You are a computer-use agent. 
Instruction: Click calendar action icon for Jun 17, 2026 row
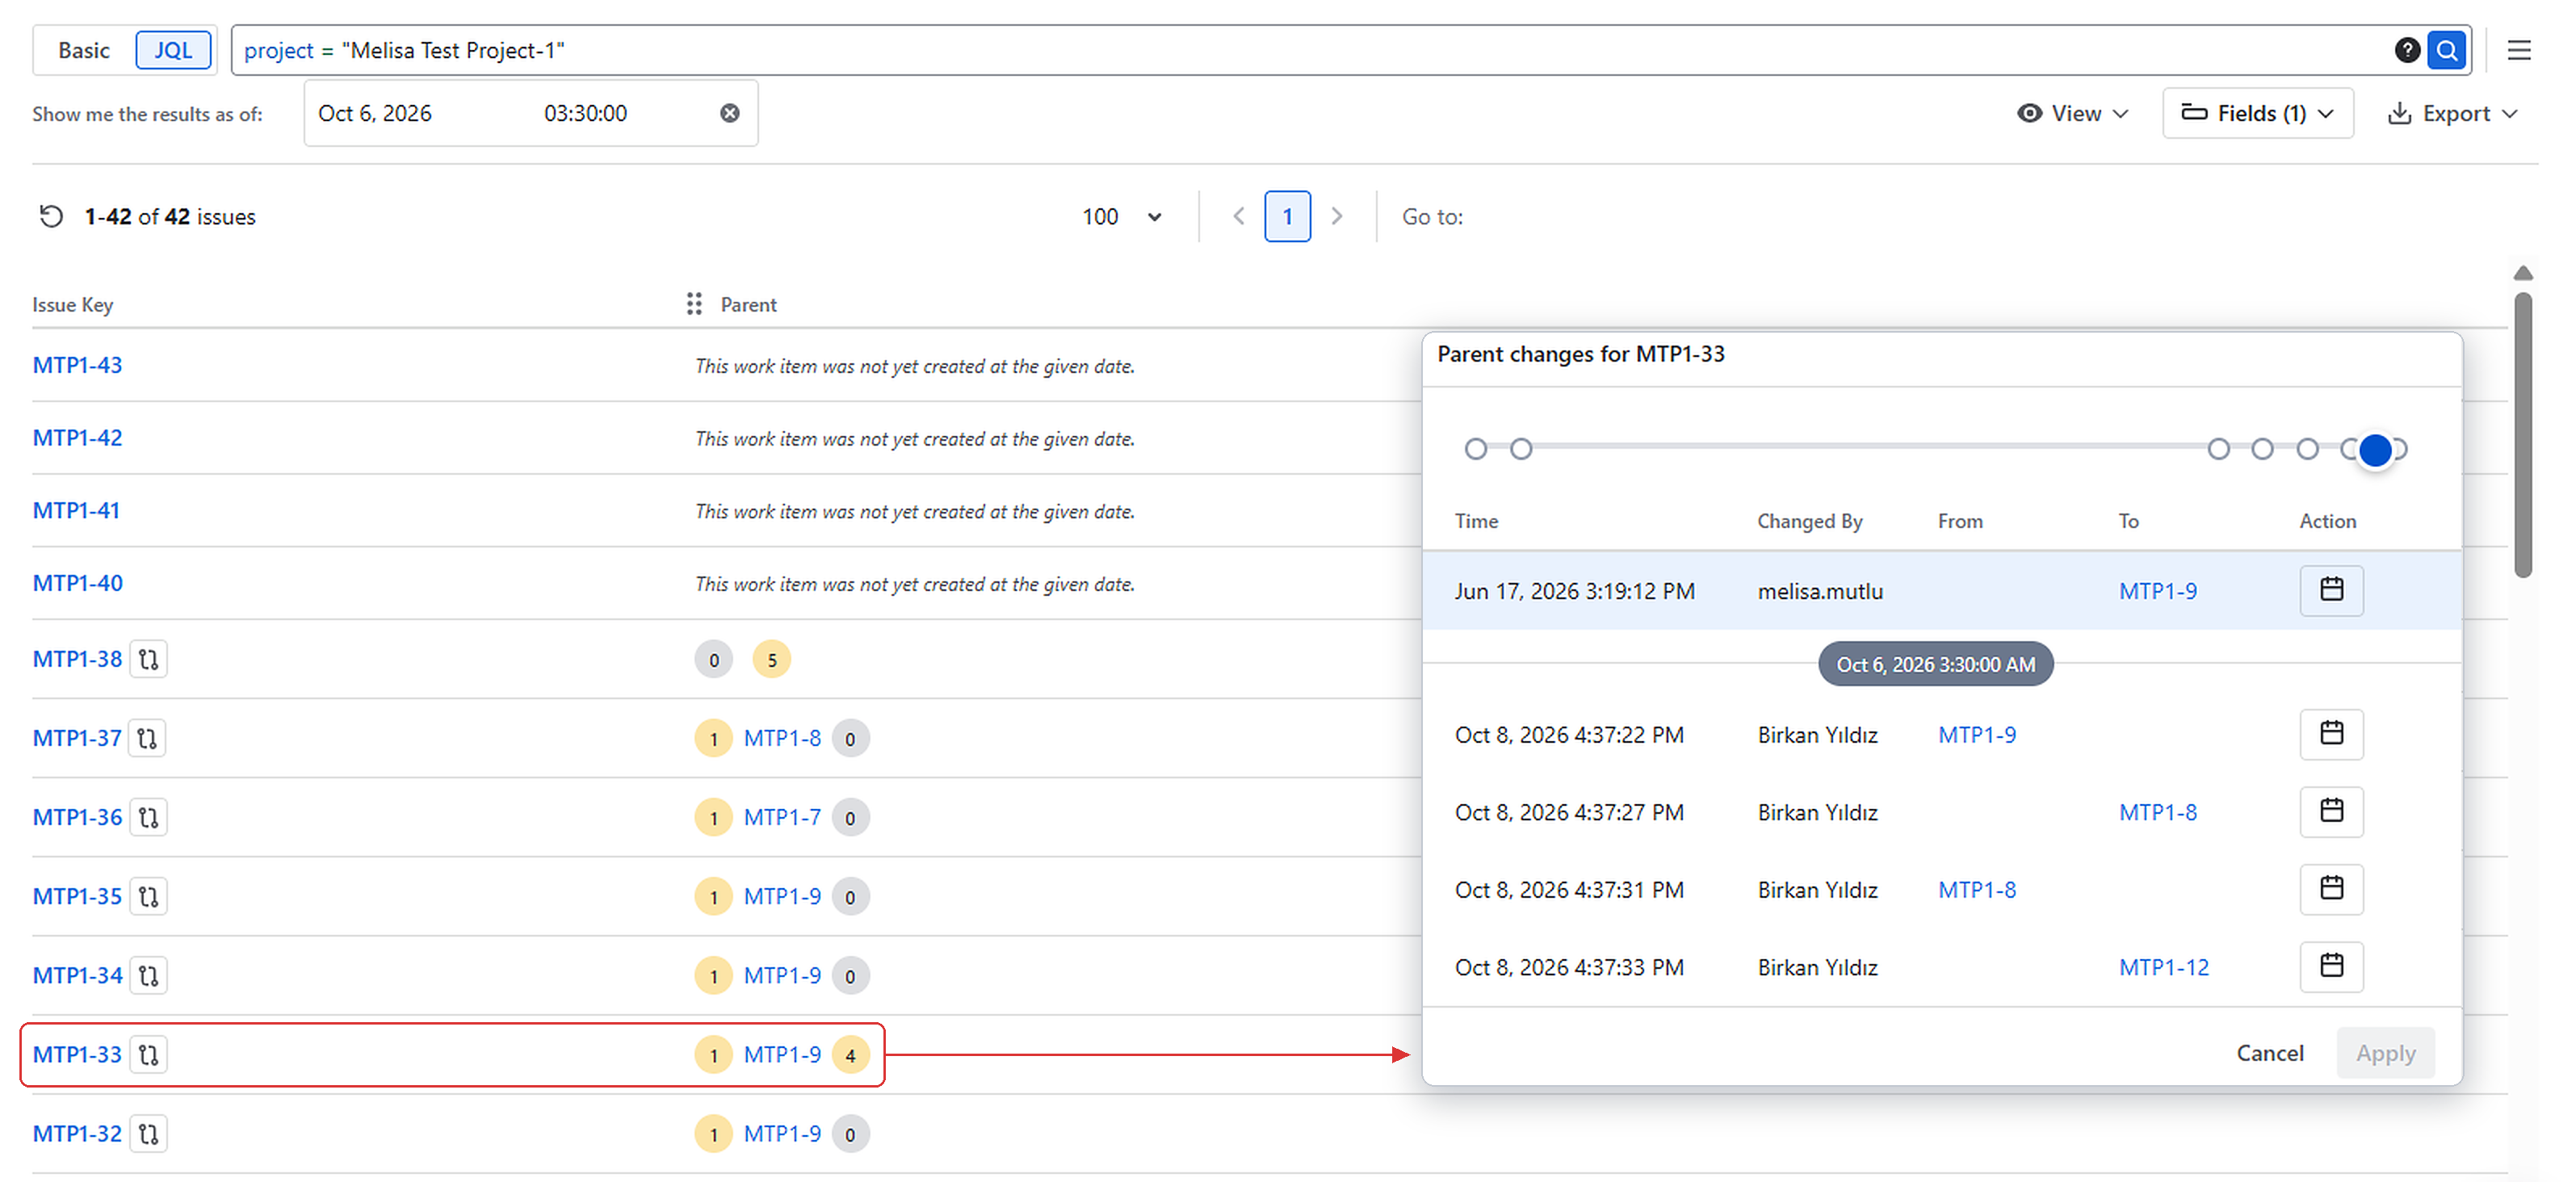pyautogui.click(x=2331, y=590)
